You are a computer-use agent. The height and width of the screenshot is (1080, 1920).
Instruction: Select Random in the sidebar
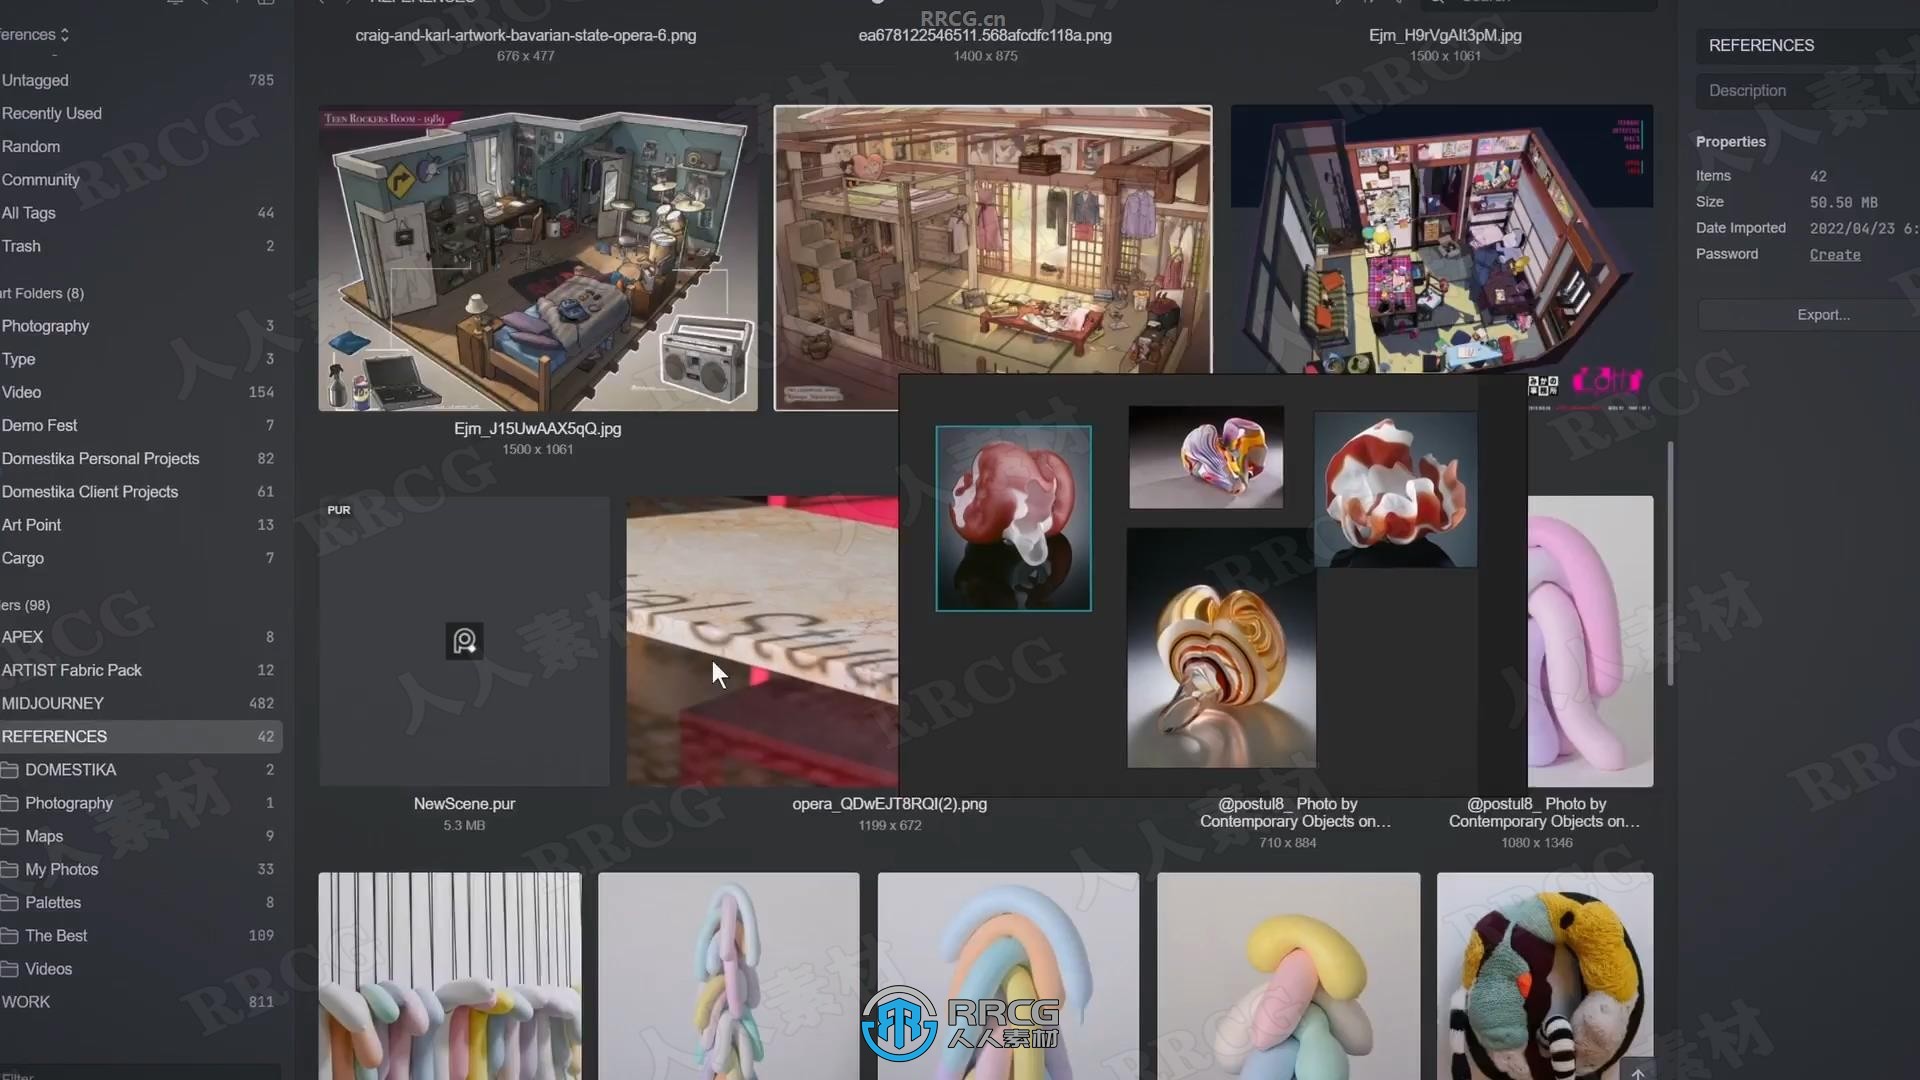click(x=140, y=146)
